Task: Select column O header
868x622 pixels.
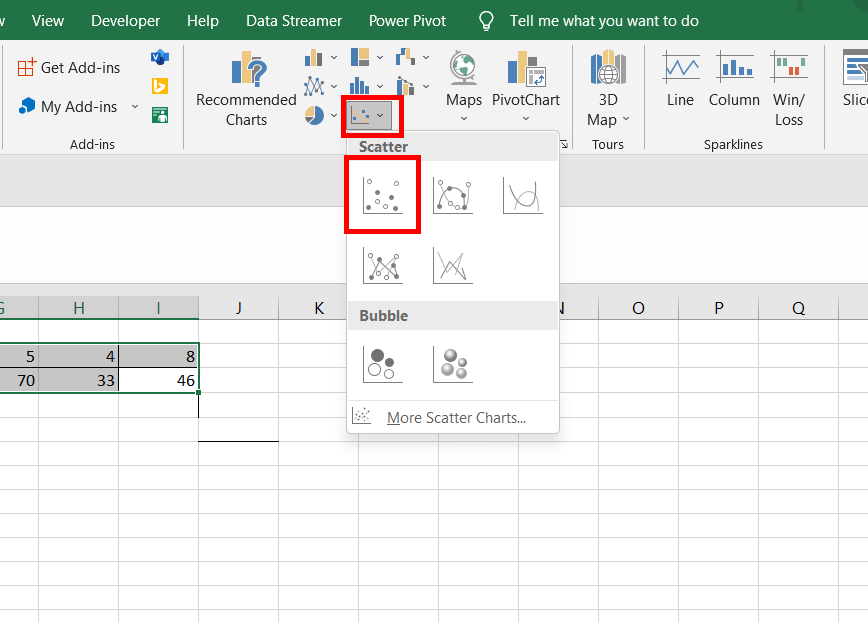Action: [x=638, y=308]
